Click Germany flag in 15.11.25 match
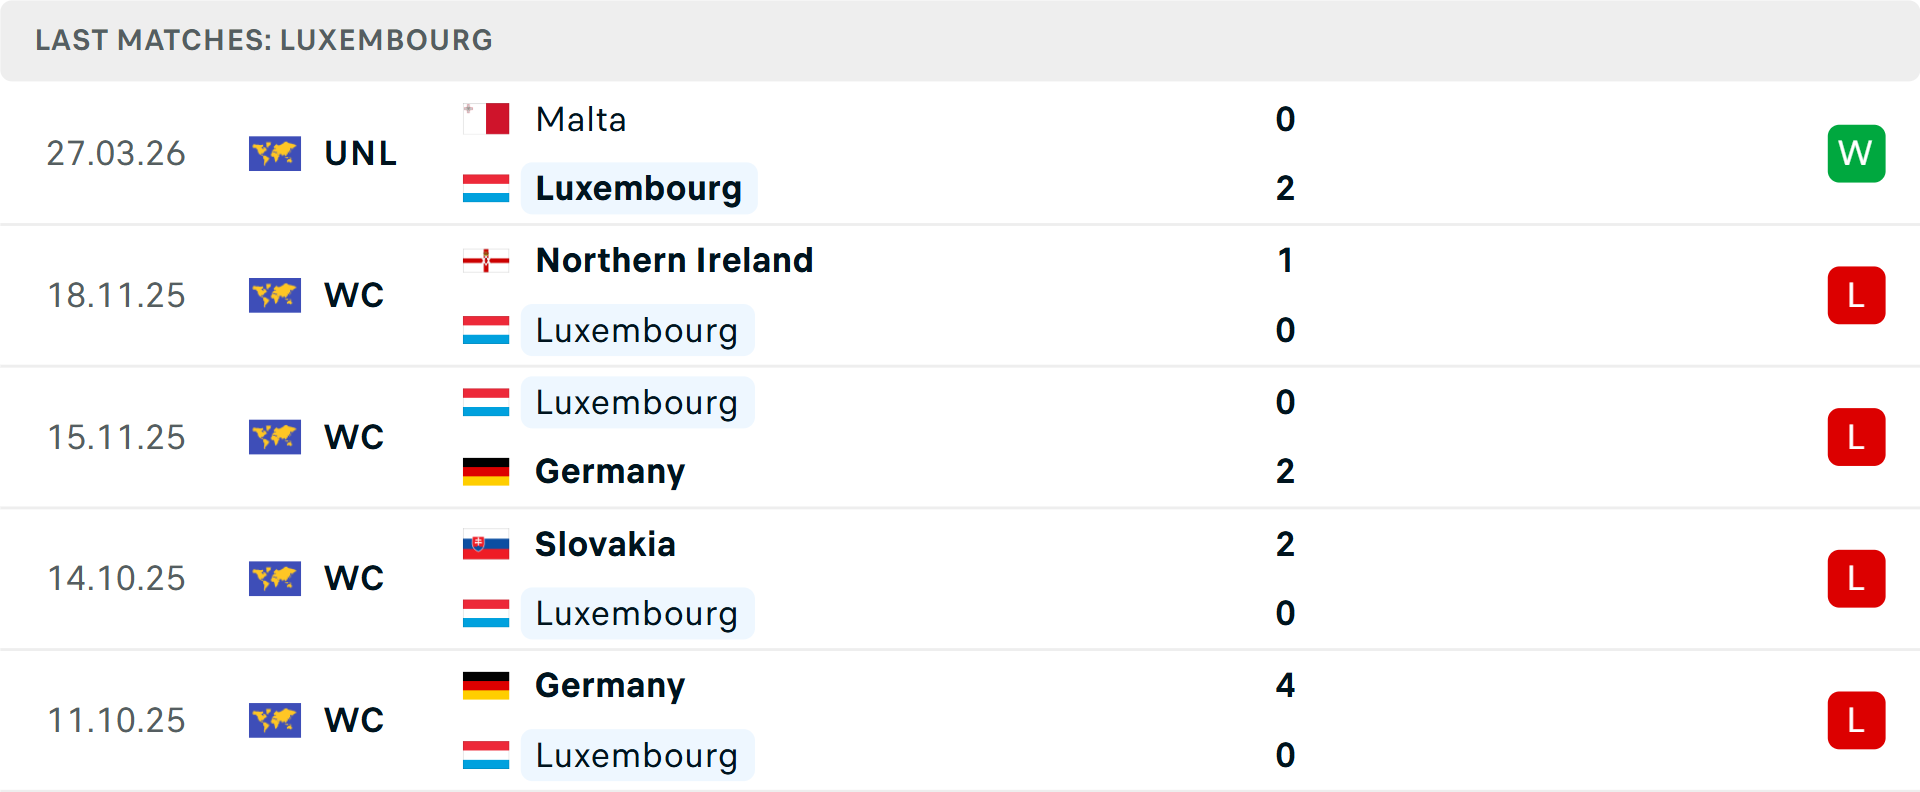1920x792 pixels. click(x=486, y=471)
